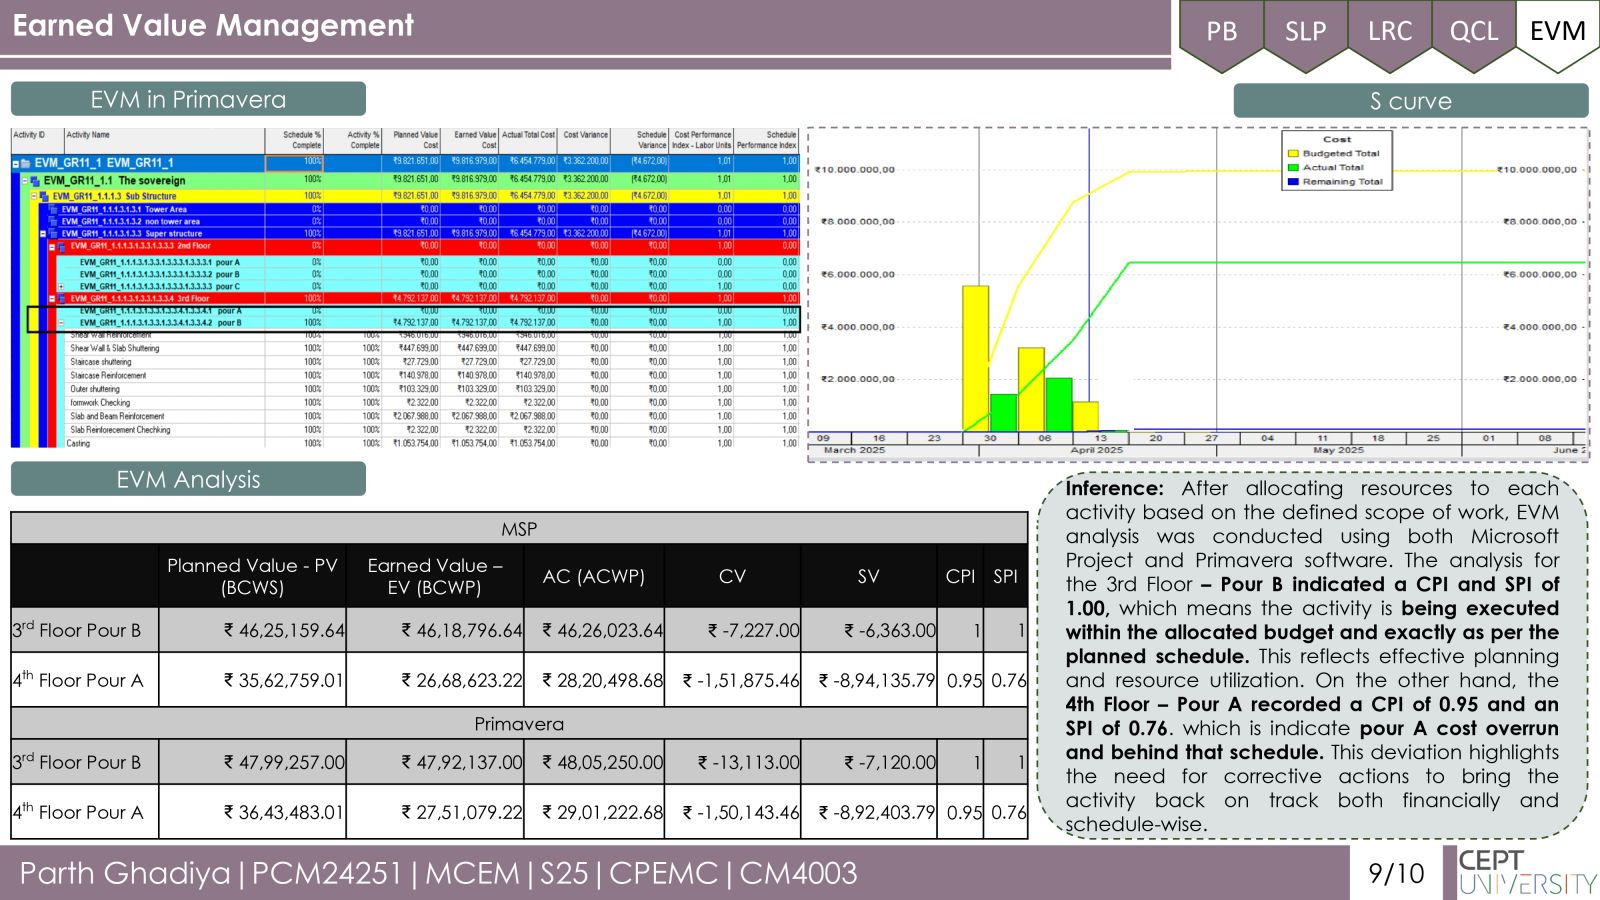This screenshot has height=900, width=1600.
Task: Collapse the 'Super structure' WBS node
Action: 43,233
